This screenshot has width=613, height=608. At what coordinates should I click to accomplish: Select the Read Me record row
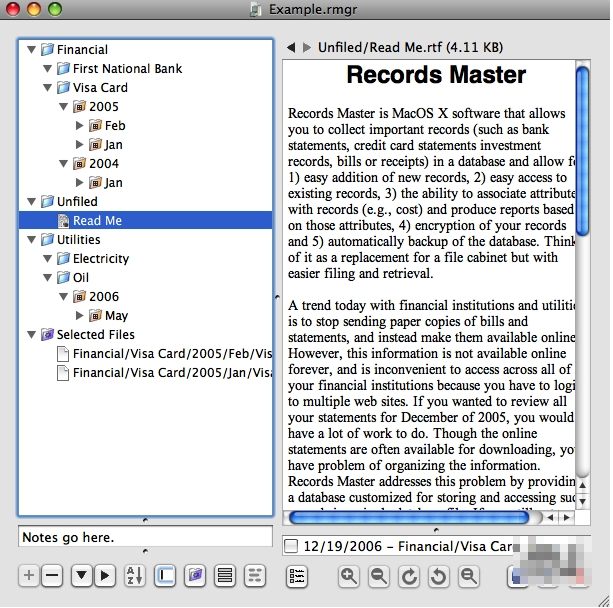coord(145,221)
